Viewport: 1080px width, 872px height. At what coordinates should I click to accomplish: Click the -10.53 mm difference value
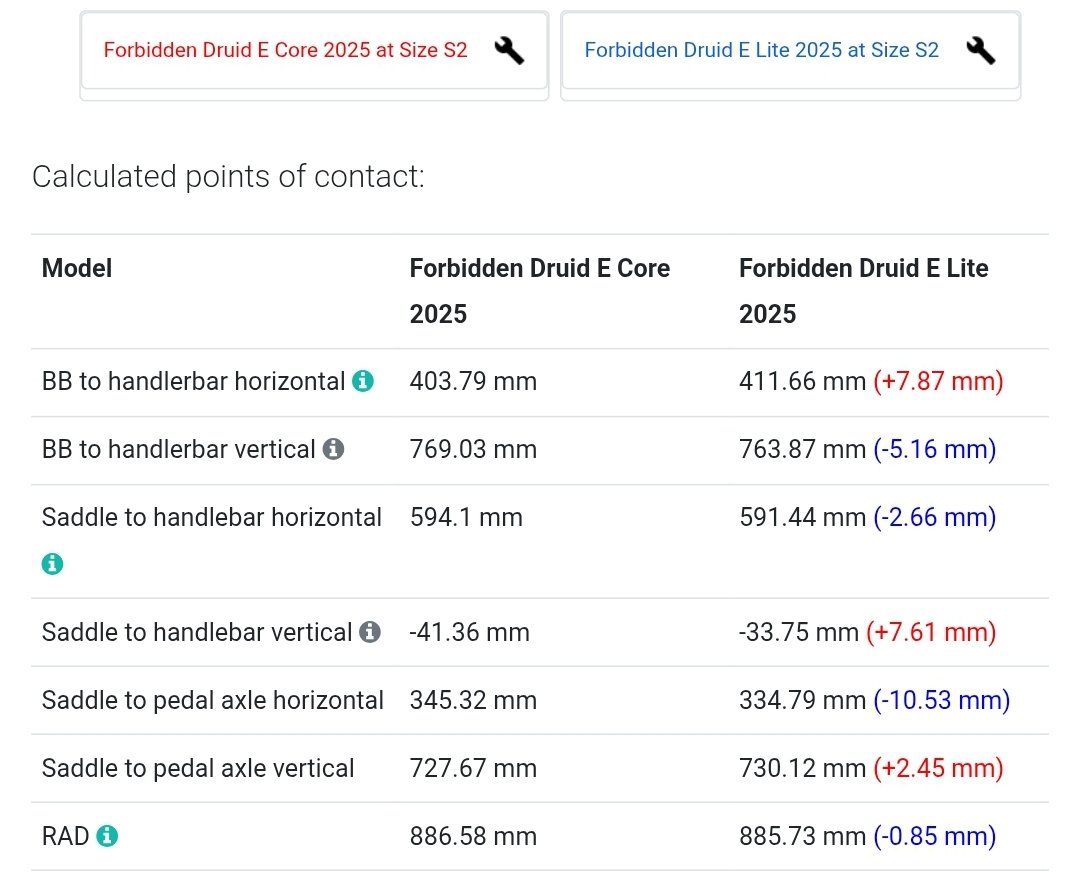point(942,700)
